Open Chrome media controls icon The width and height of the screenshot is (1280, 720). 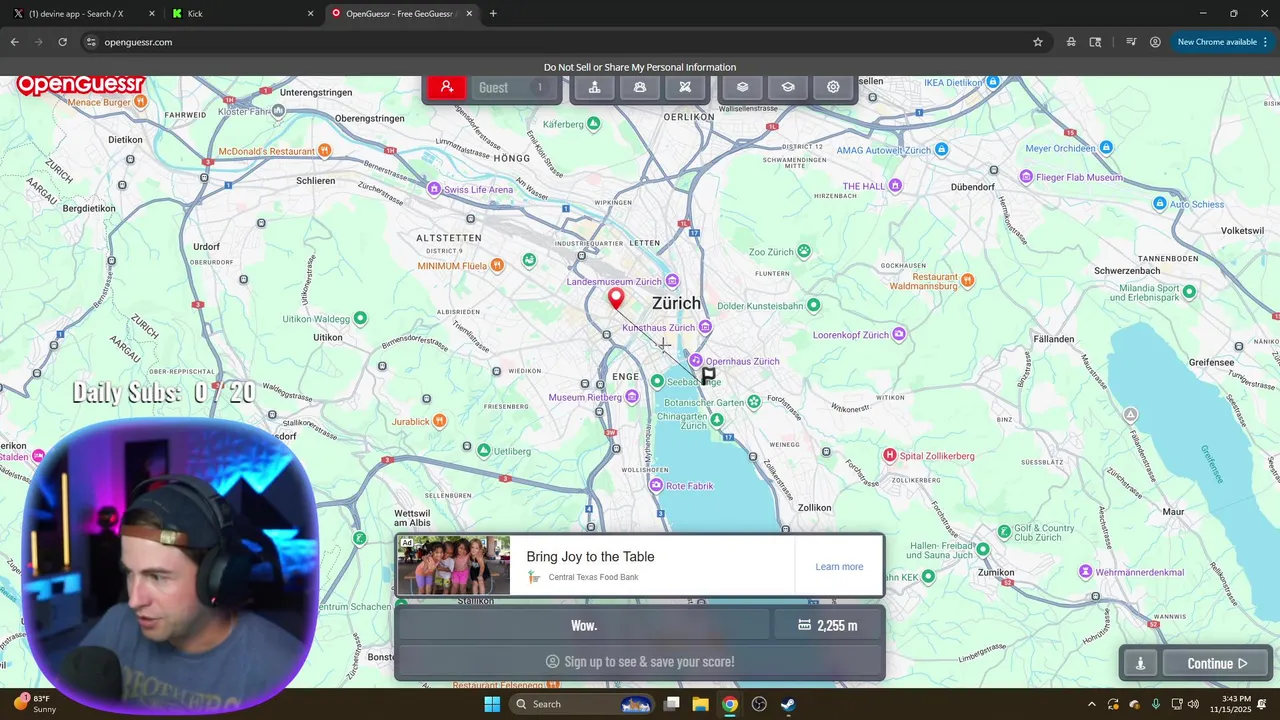[x=1131, y=42]
